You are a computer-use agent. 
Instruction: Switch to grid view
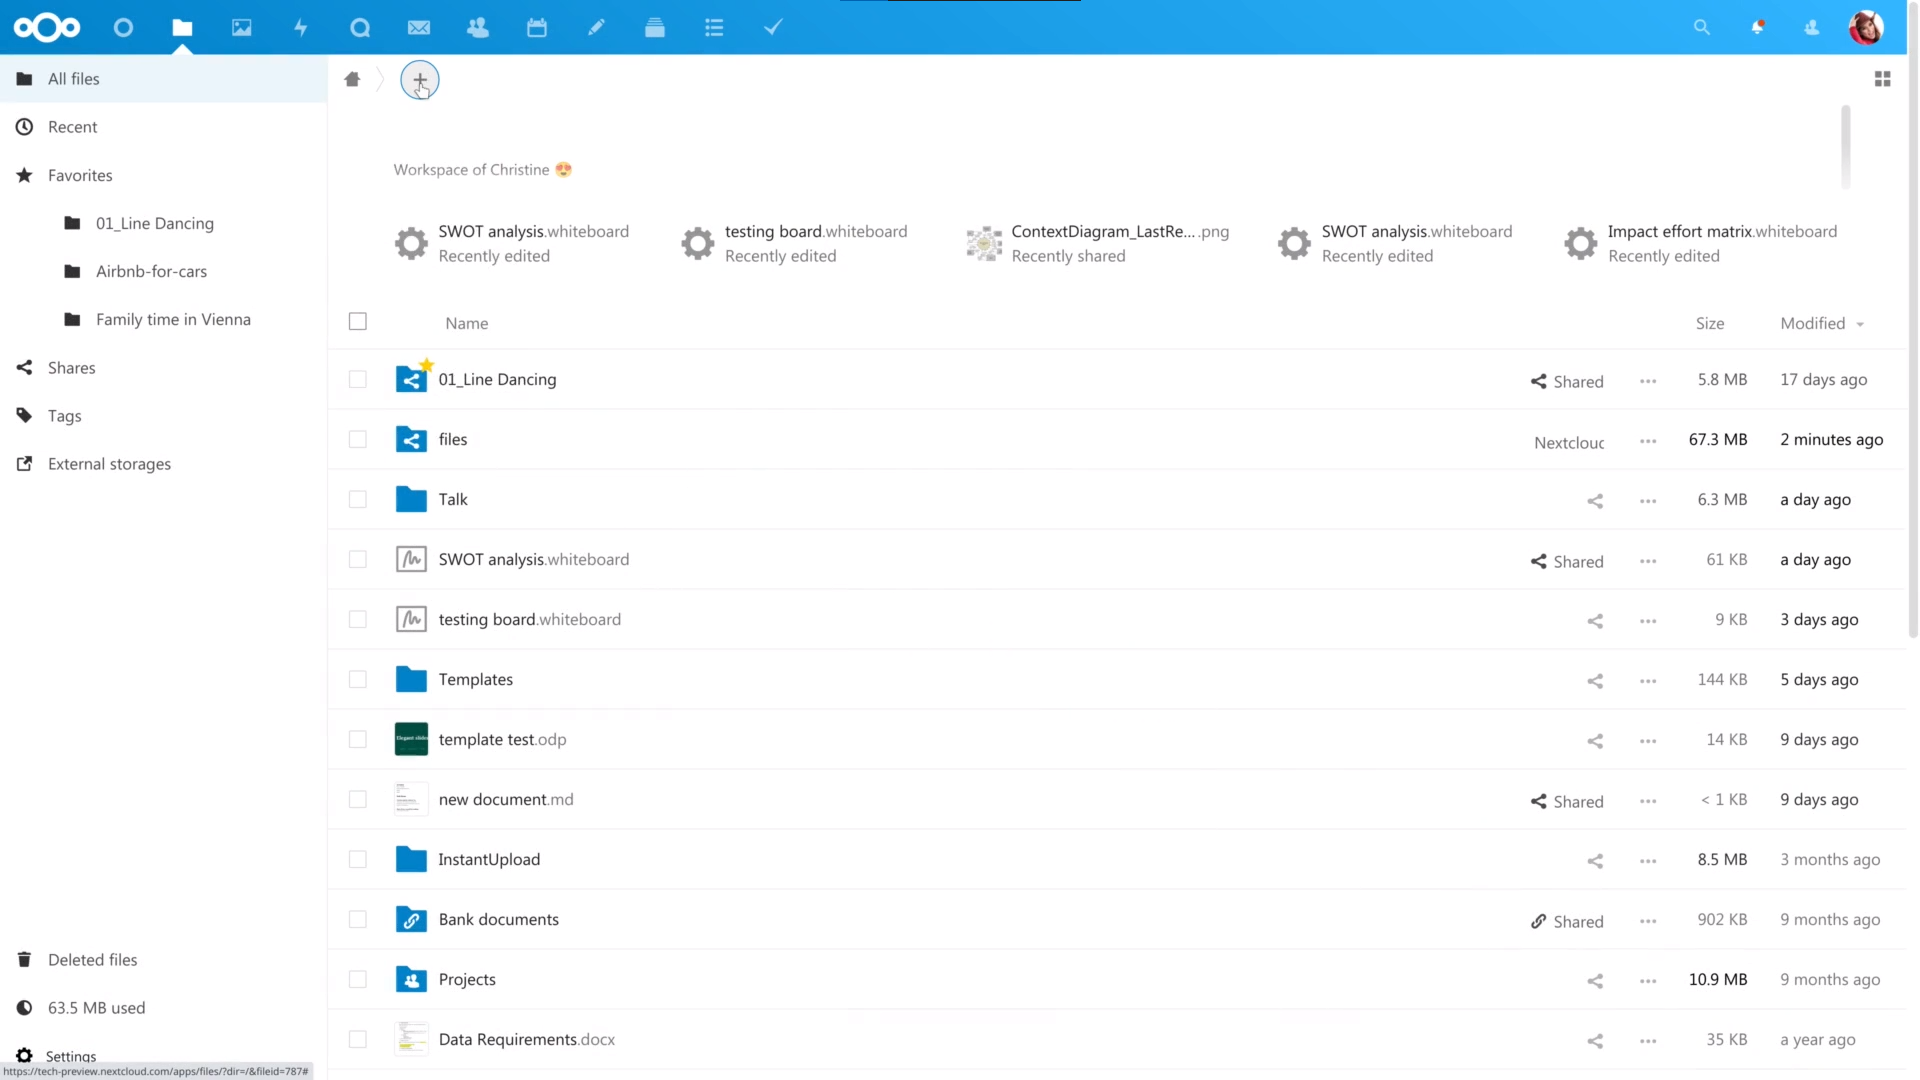coord(1882,79)
